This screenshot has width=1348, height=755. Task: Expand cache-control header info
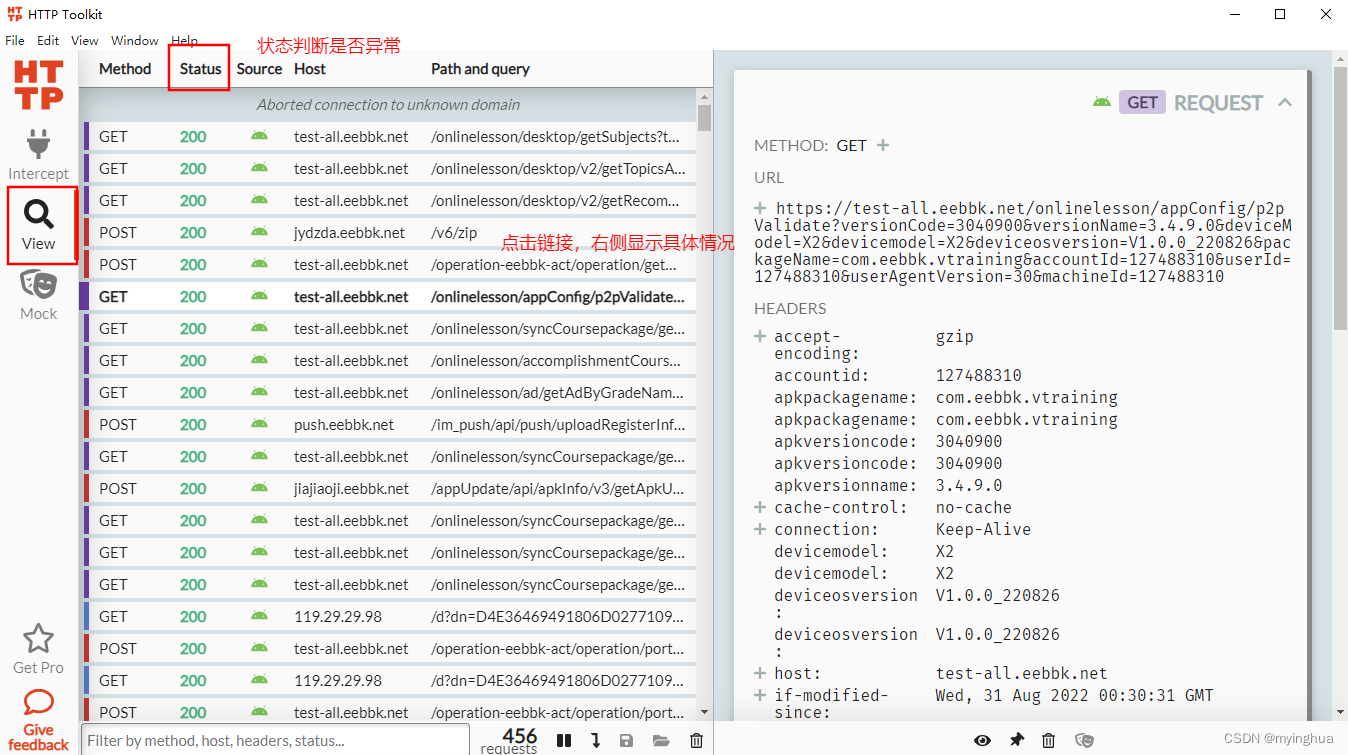[761, 507]
